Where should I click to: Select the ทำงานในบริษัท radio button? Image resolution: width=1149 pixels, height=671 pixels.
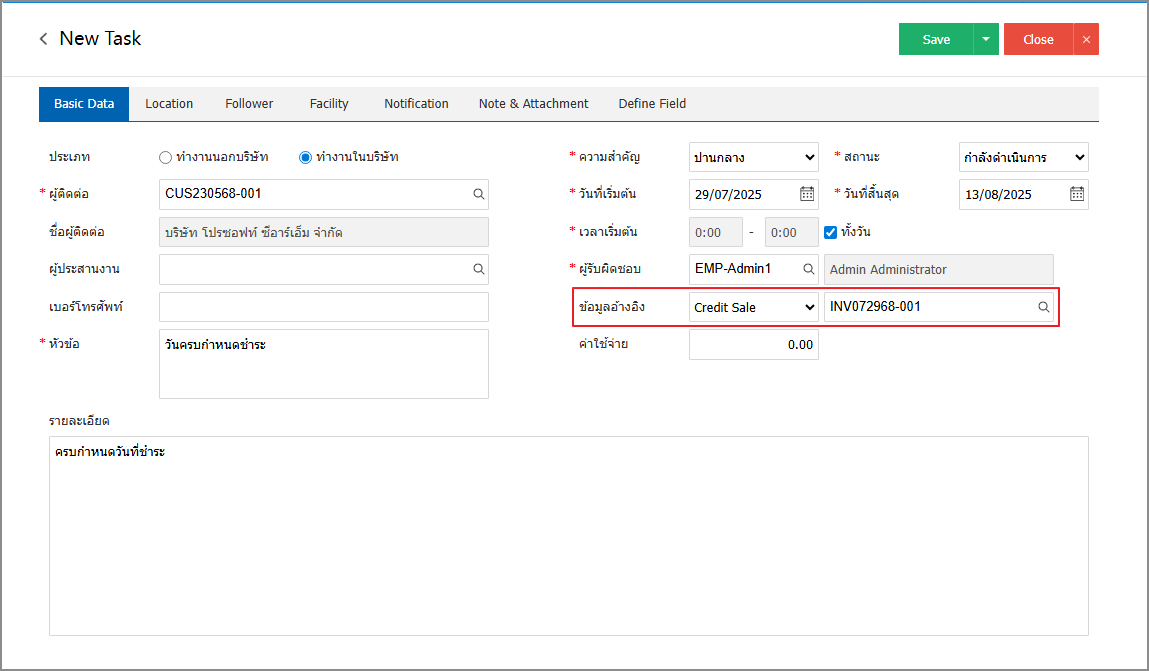(306, 157)
